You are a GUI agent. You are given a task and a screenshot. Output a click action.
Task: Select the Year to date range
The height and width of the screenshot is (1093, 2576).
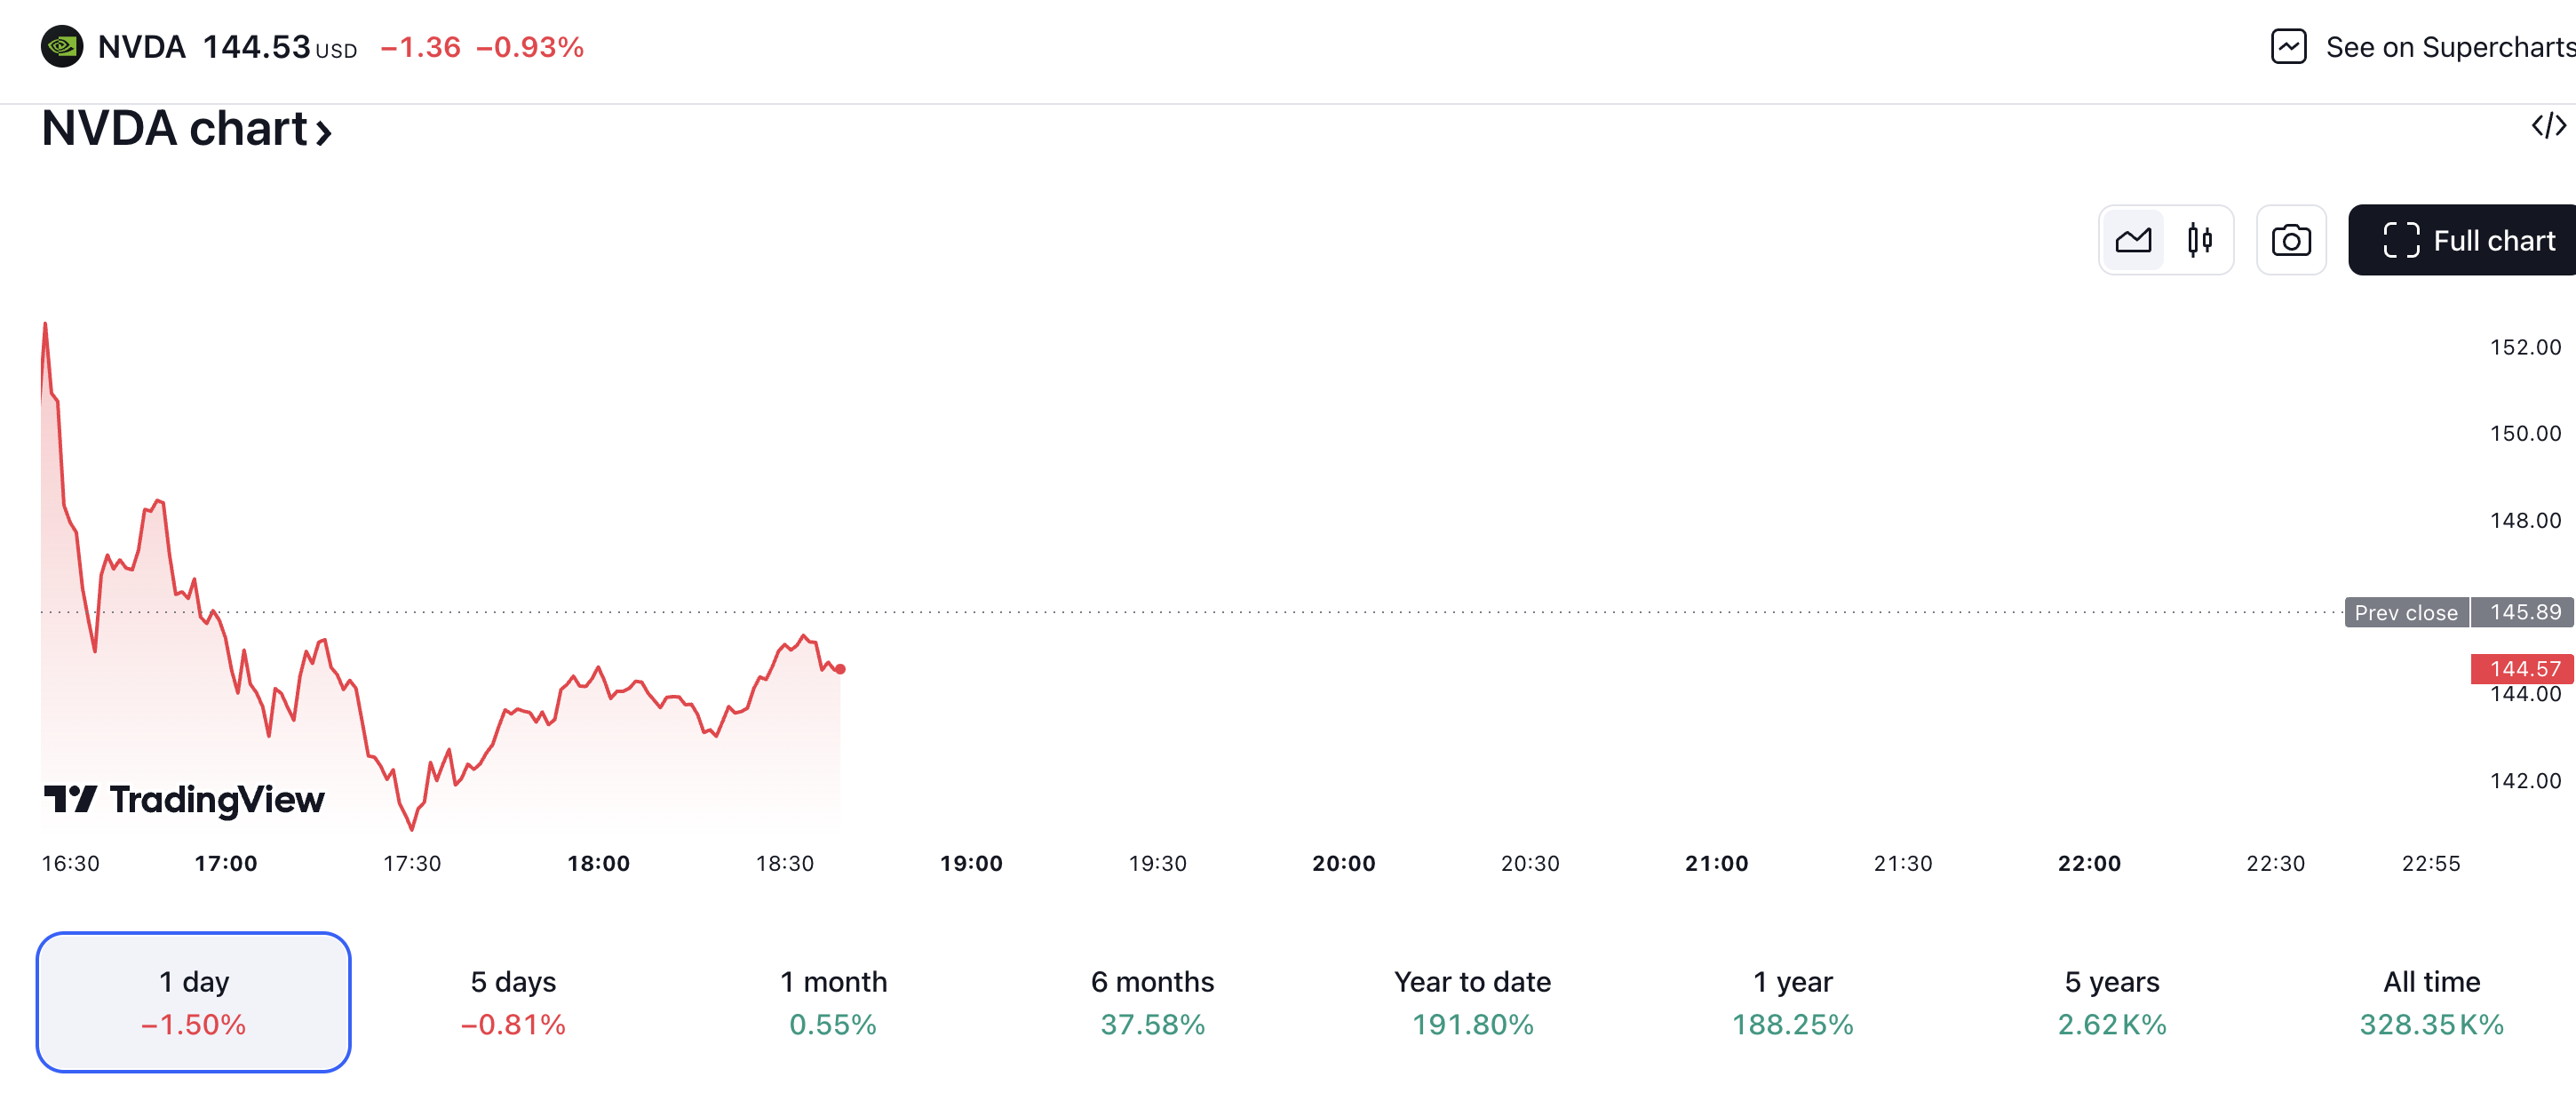tap(1472, 1002)
